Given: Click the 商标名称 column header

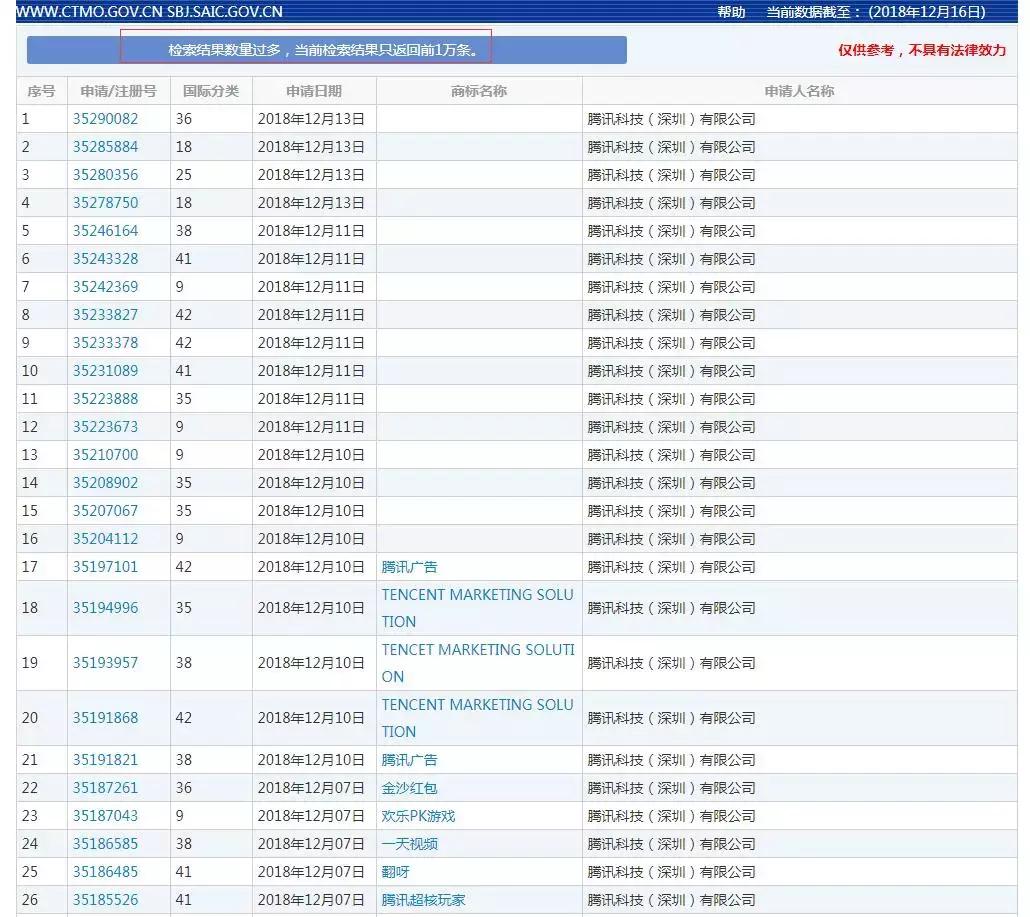Looking at the screenshot, I should point(479,91).
